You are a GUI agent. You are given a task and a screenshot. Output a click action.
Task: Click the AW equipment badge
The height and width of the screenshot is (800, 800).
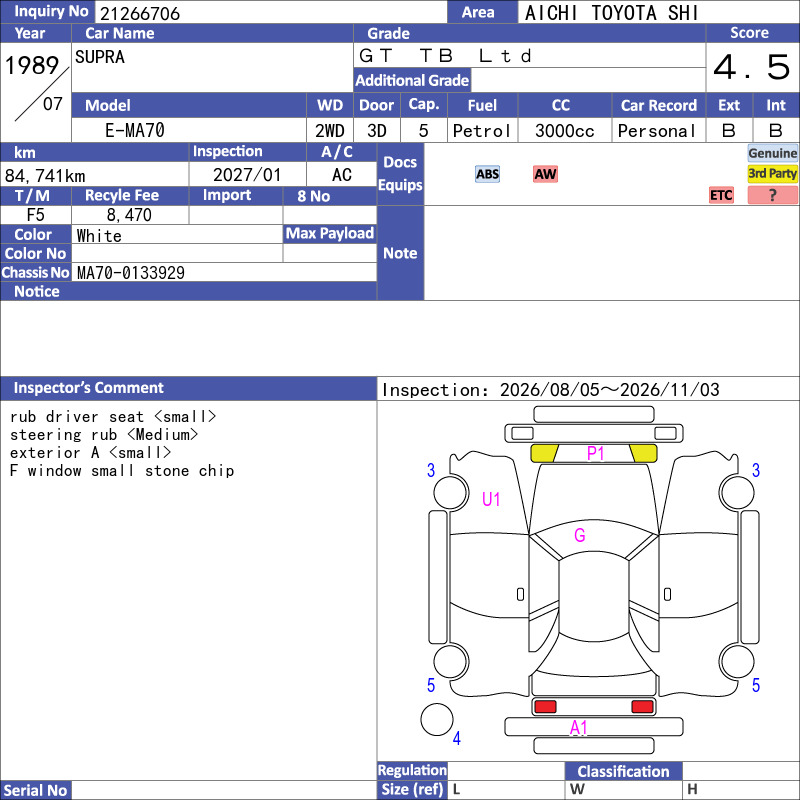[545, 174]
